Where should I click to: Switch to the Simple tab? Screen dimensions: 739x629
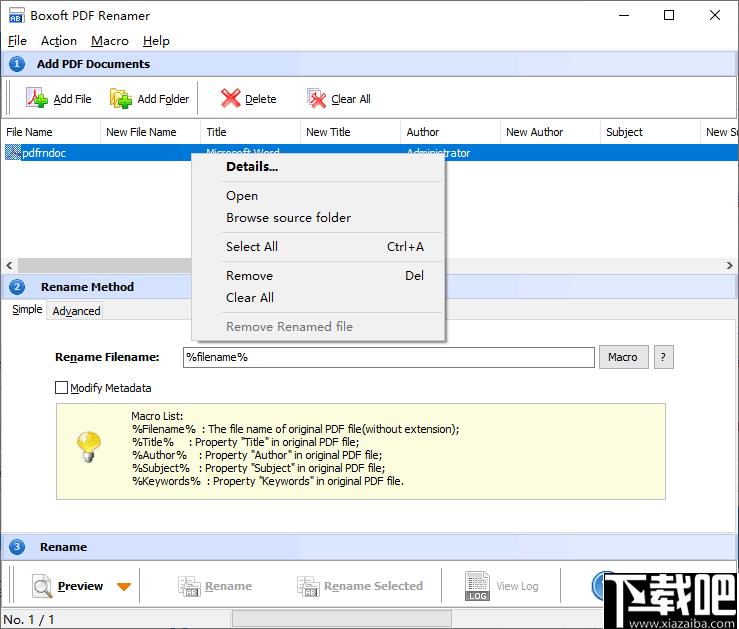(27, 310)
